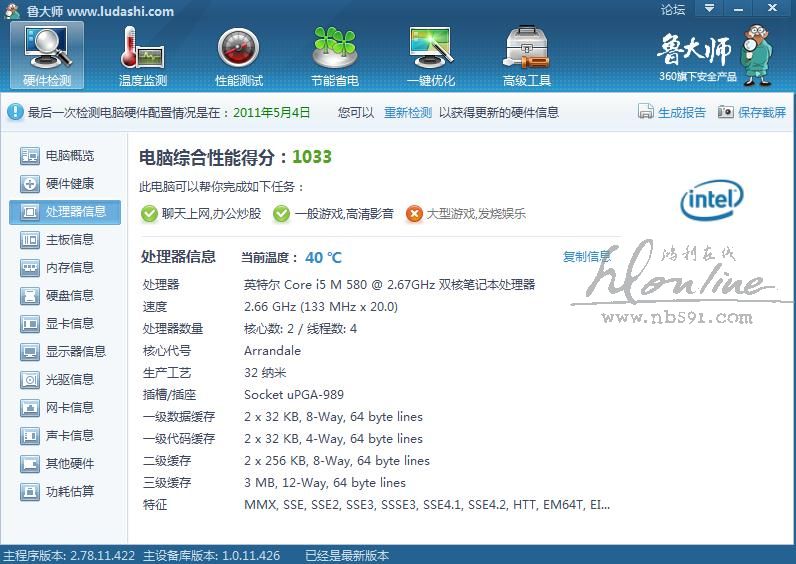Click the 3 MB, 12-Way L3 cache value
This screenshot has width=796, height=564.
(x=325, y=482)
